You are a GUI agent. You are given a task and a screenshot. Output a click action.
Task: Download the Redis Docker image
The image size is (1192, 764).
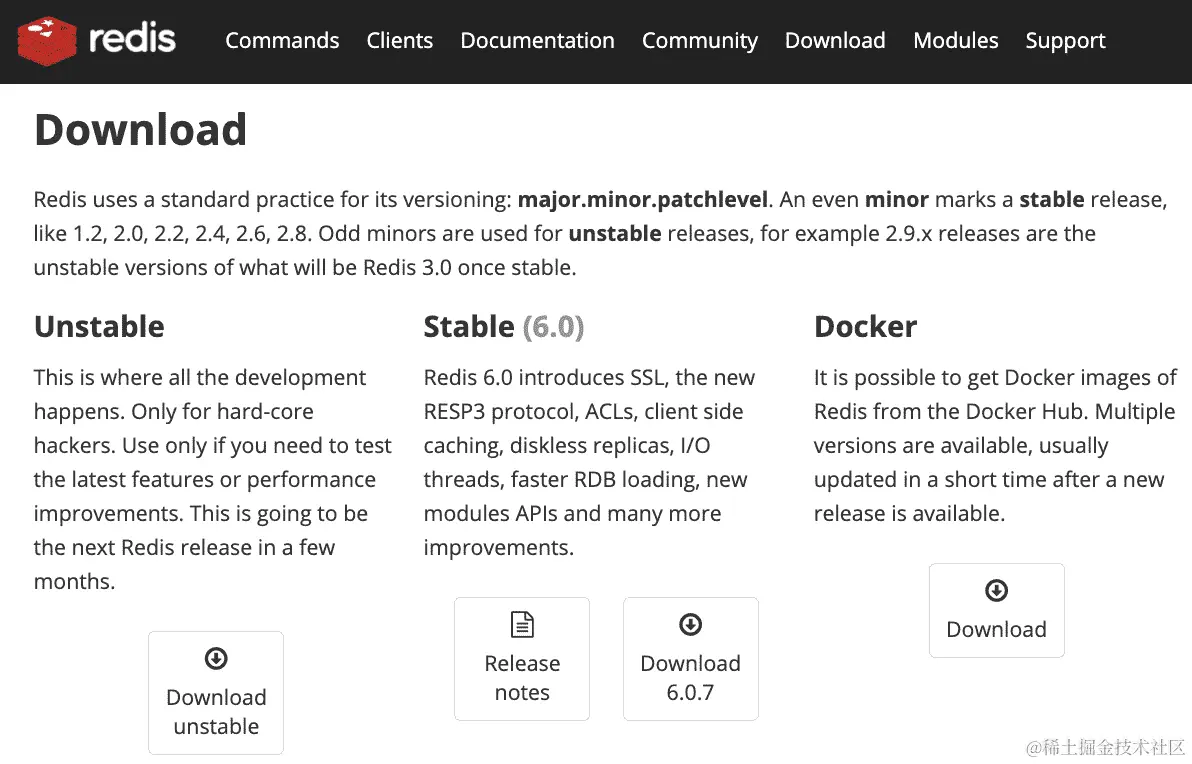point(996,610)
